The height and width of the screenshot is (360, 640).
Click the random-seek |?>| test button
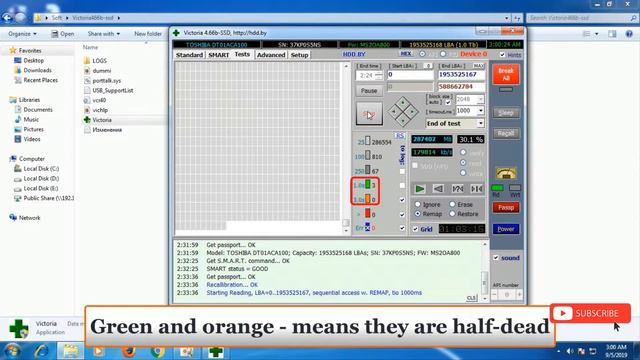pyautogui.click(x=458, y=189)
